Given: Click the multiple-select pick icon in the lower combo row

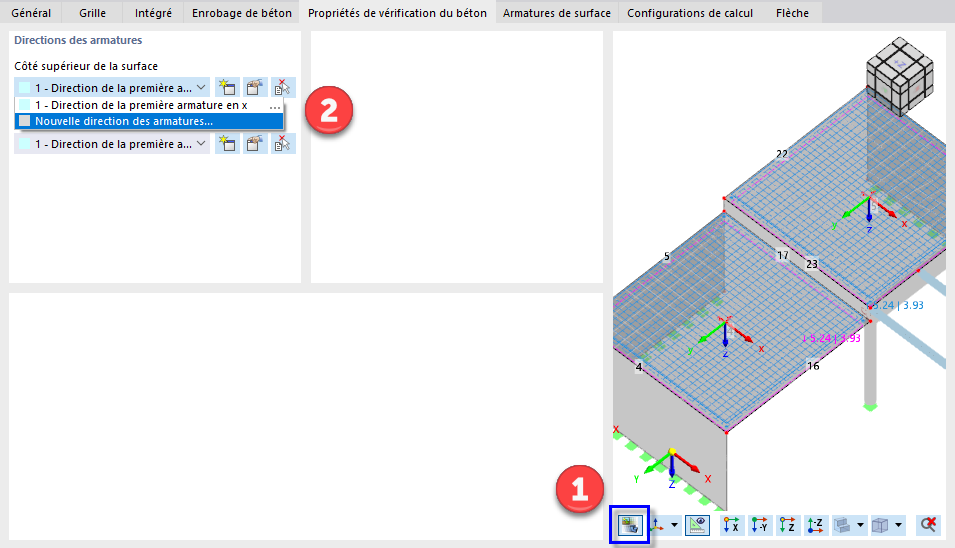Looking at the screenshot, I should [283, 144].
